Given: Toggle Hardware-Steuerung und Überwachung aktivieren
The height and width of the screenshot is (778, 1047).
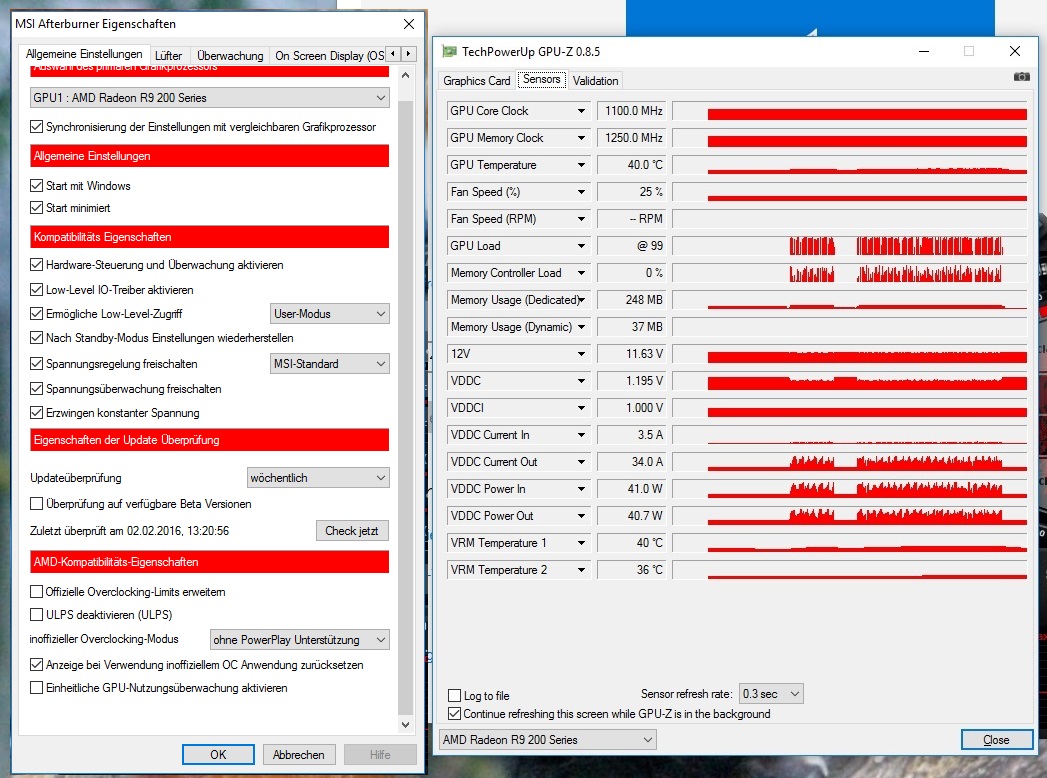Looking at the screenshot, I should coord(37,264).
